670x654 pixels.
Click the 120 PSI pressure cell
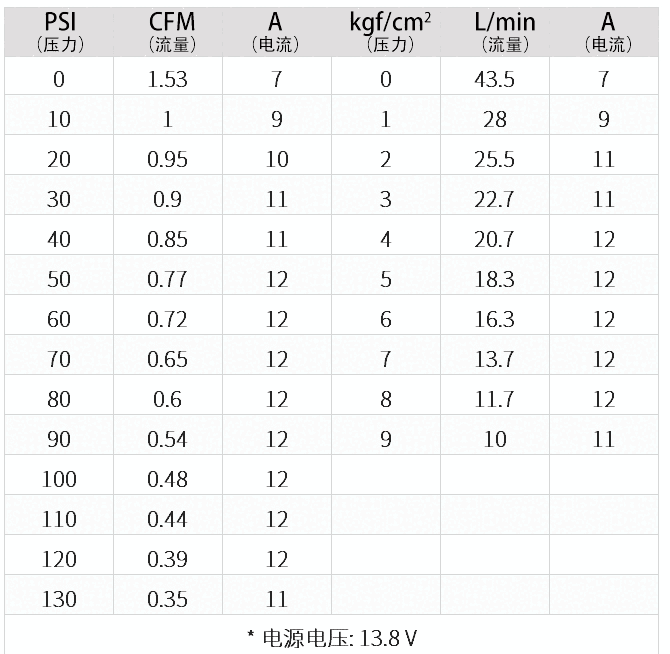click(x=59, y=559)
